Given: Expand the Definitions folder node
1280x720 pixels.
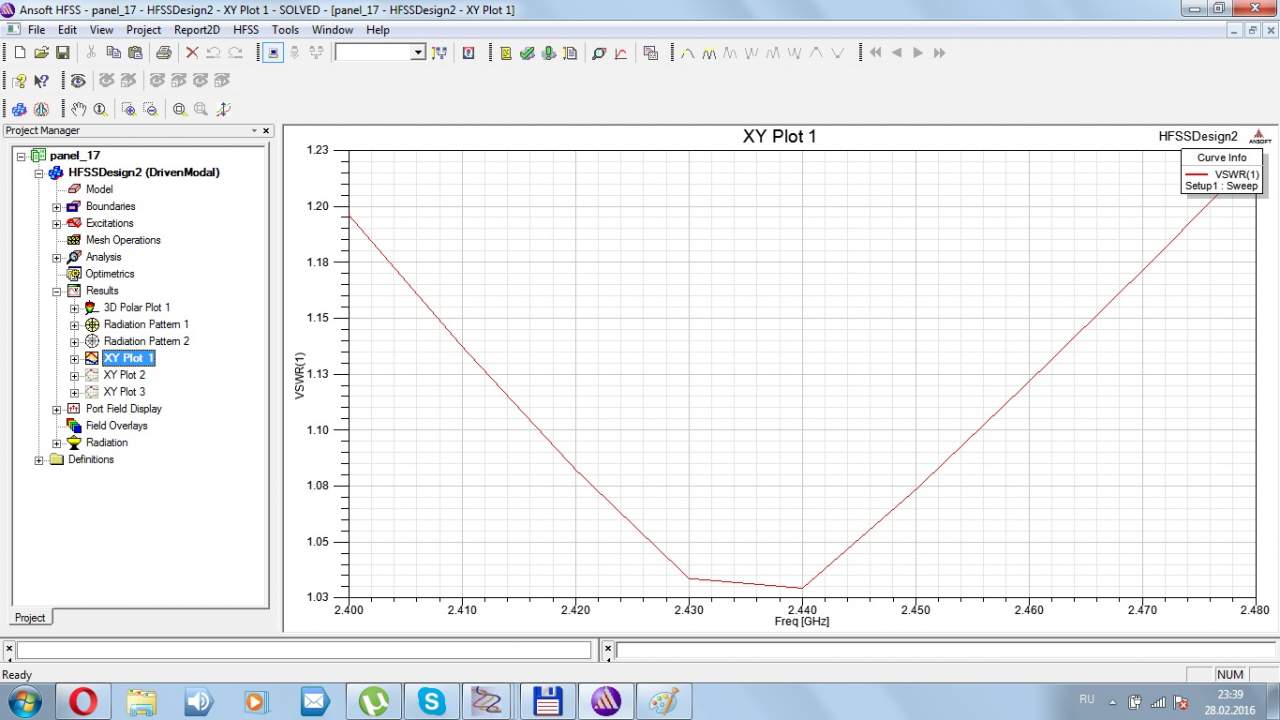Looking at the screenshot, I should (x=39, y=460).
